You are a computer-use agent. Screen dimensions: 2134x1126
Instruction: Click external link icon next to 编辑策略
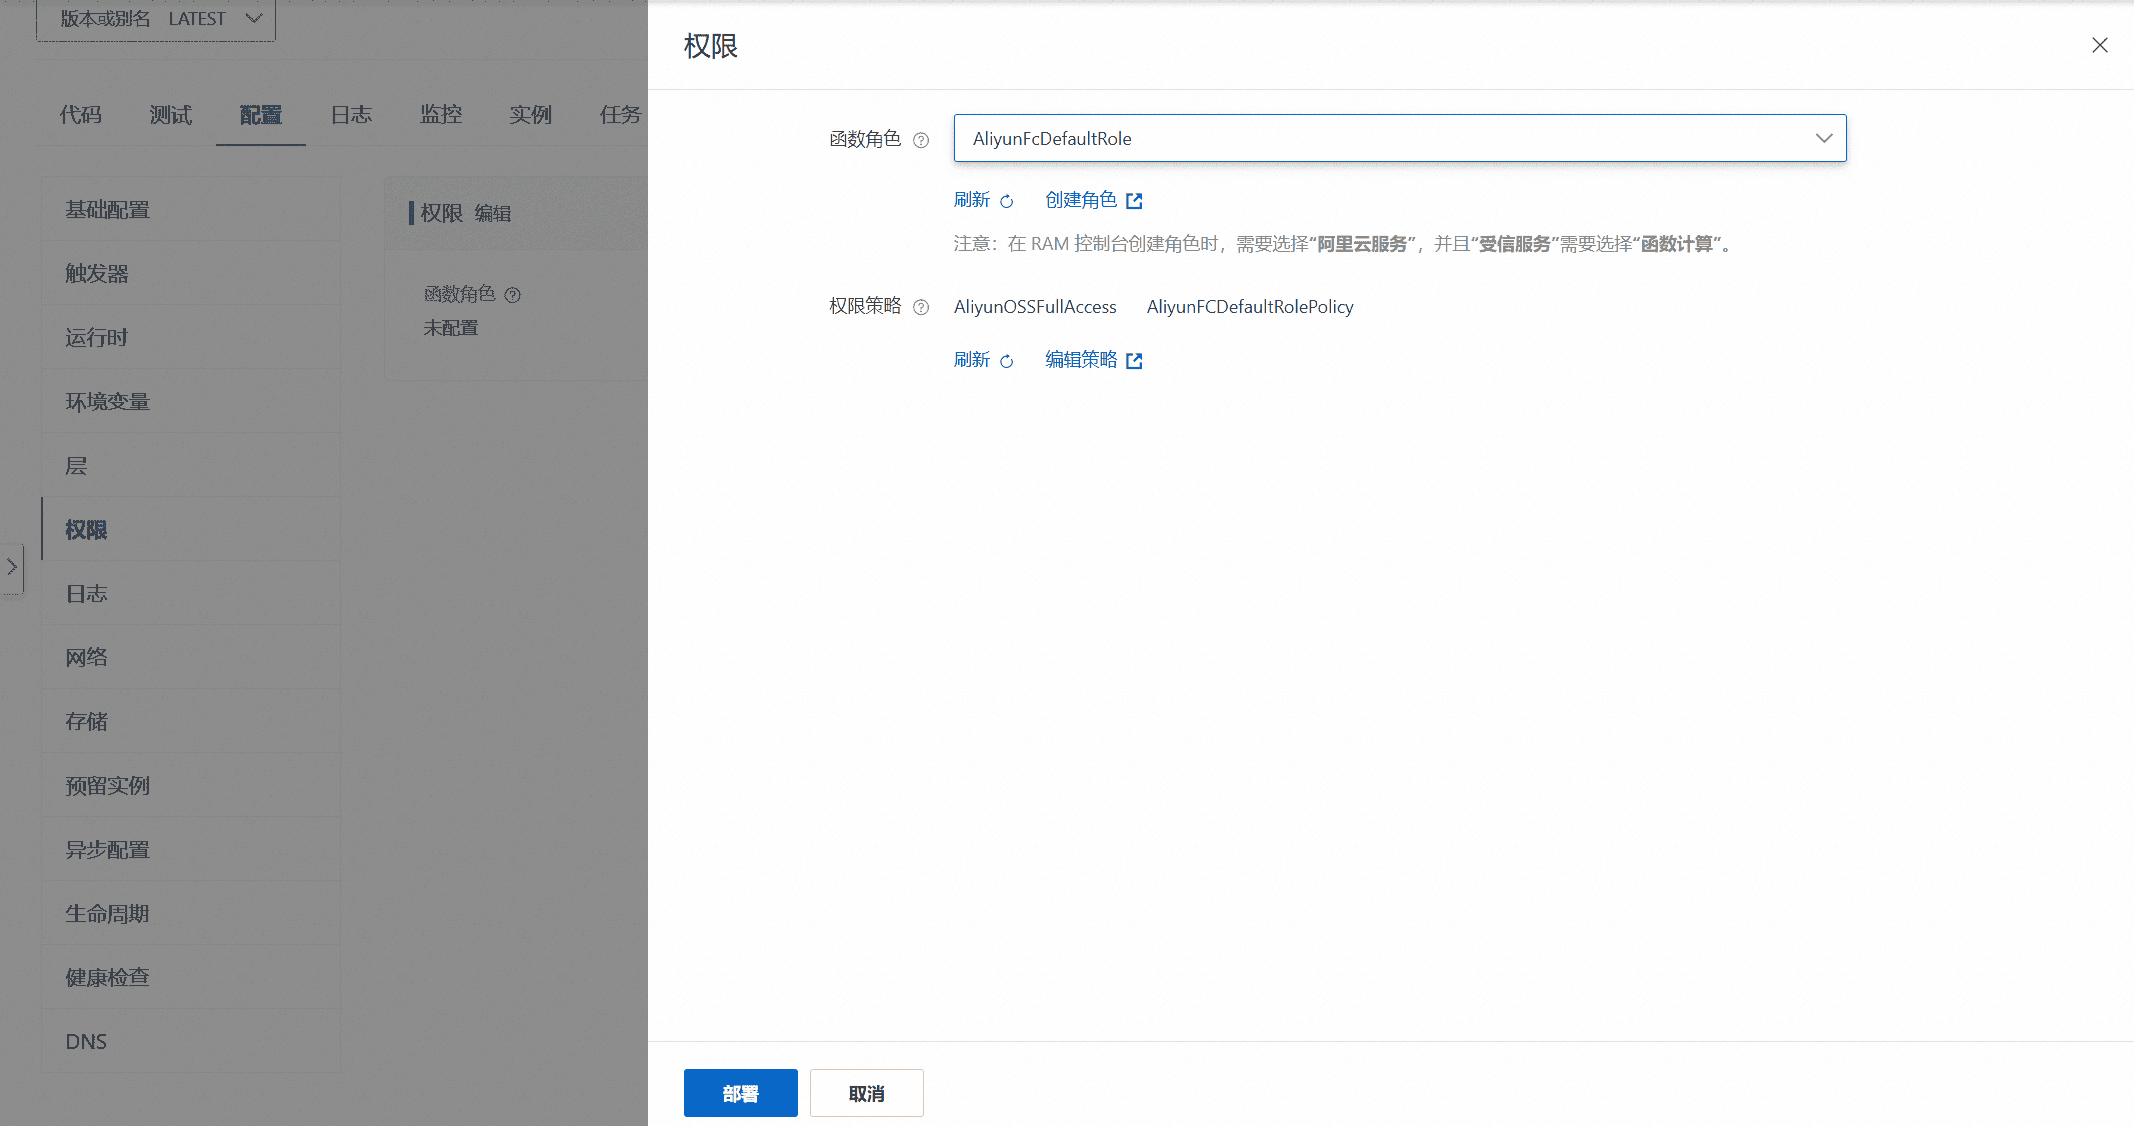tap(1134, 361)
